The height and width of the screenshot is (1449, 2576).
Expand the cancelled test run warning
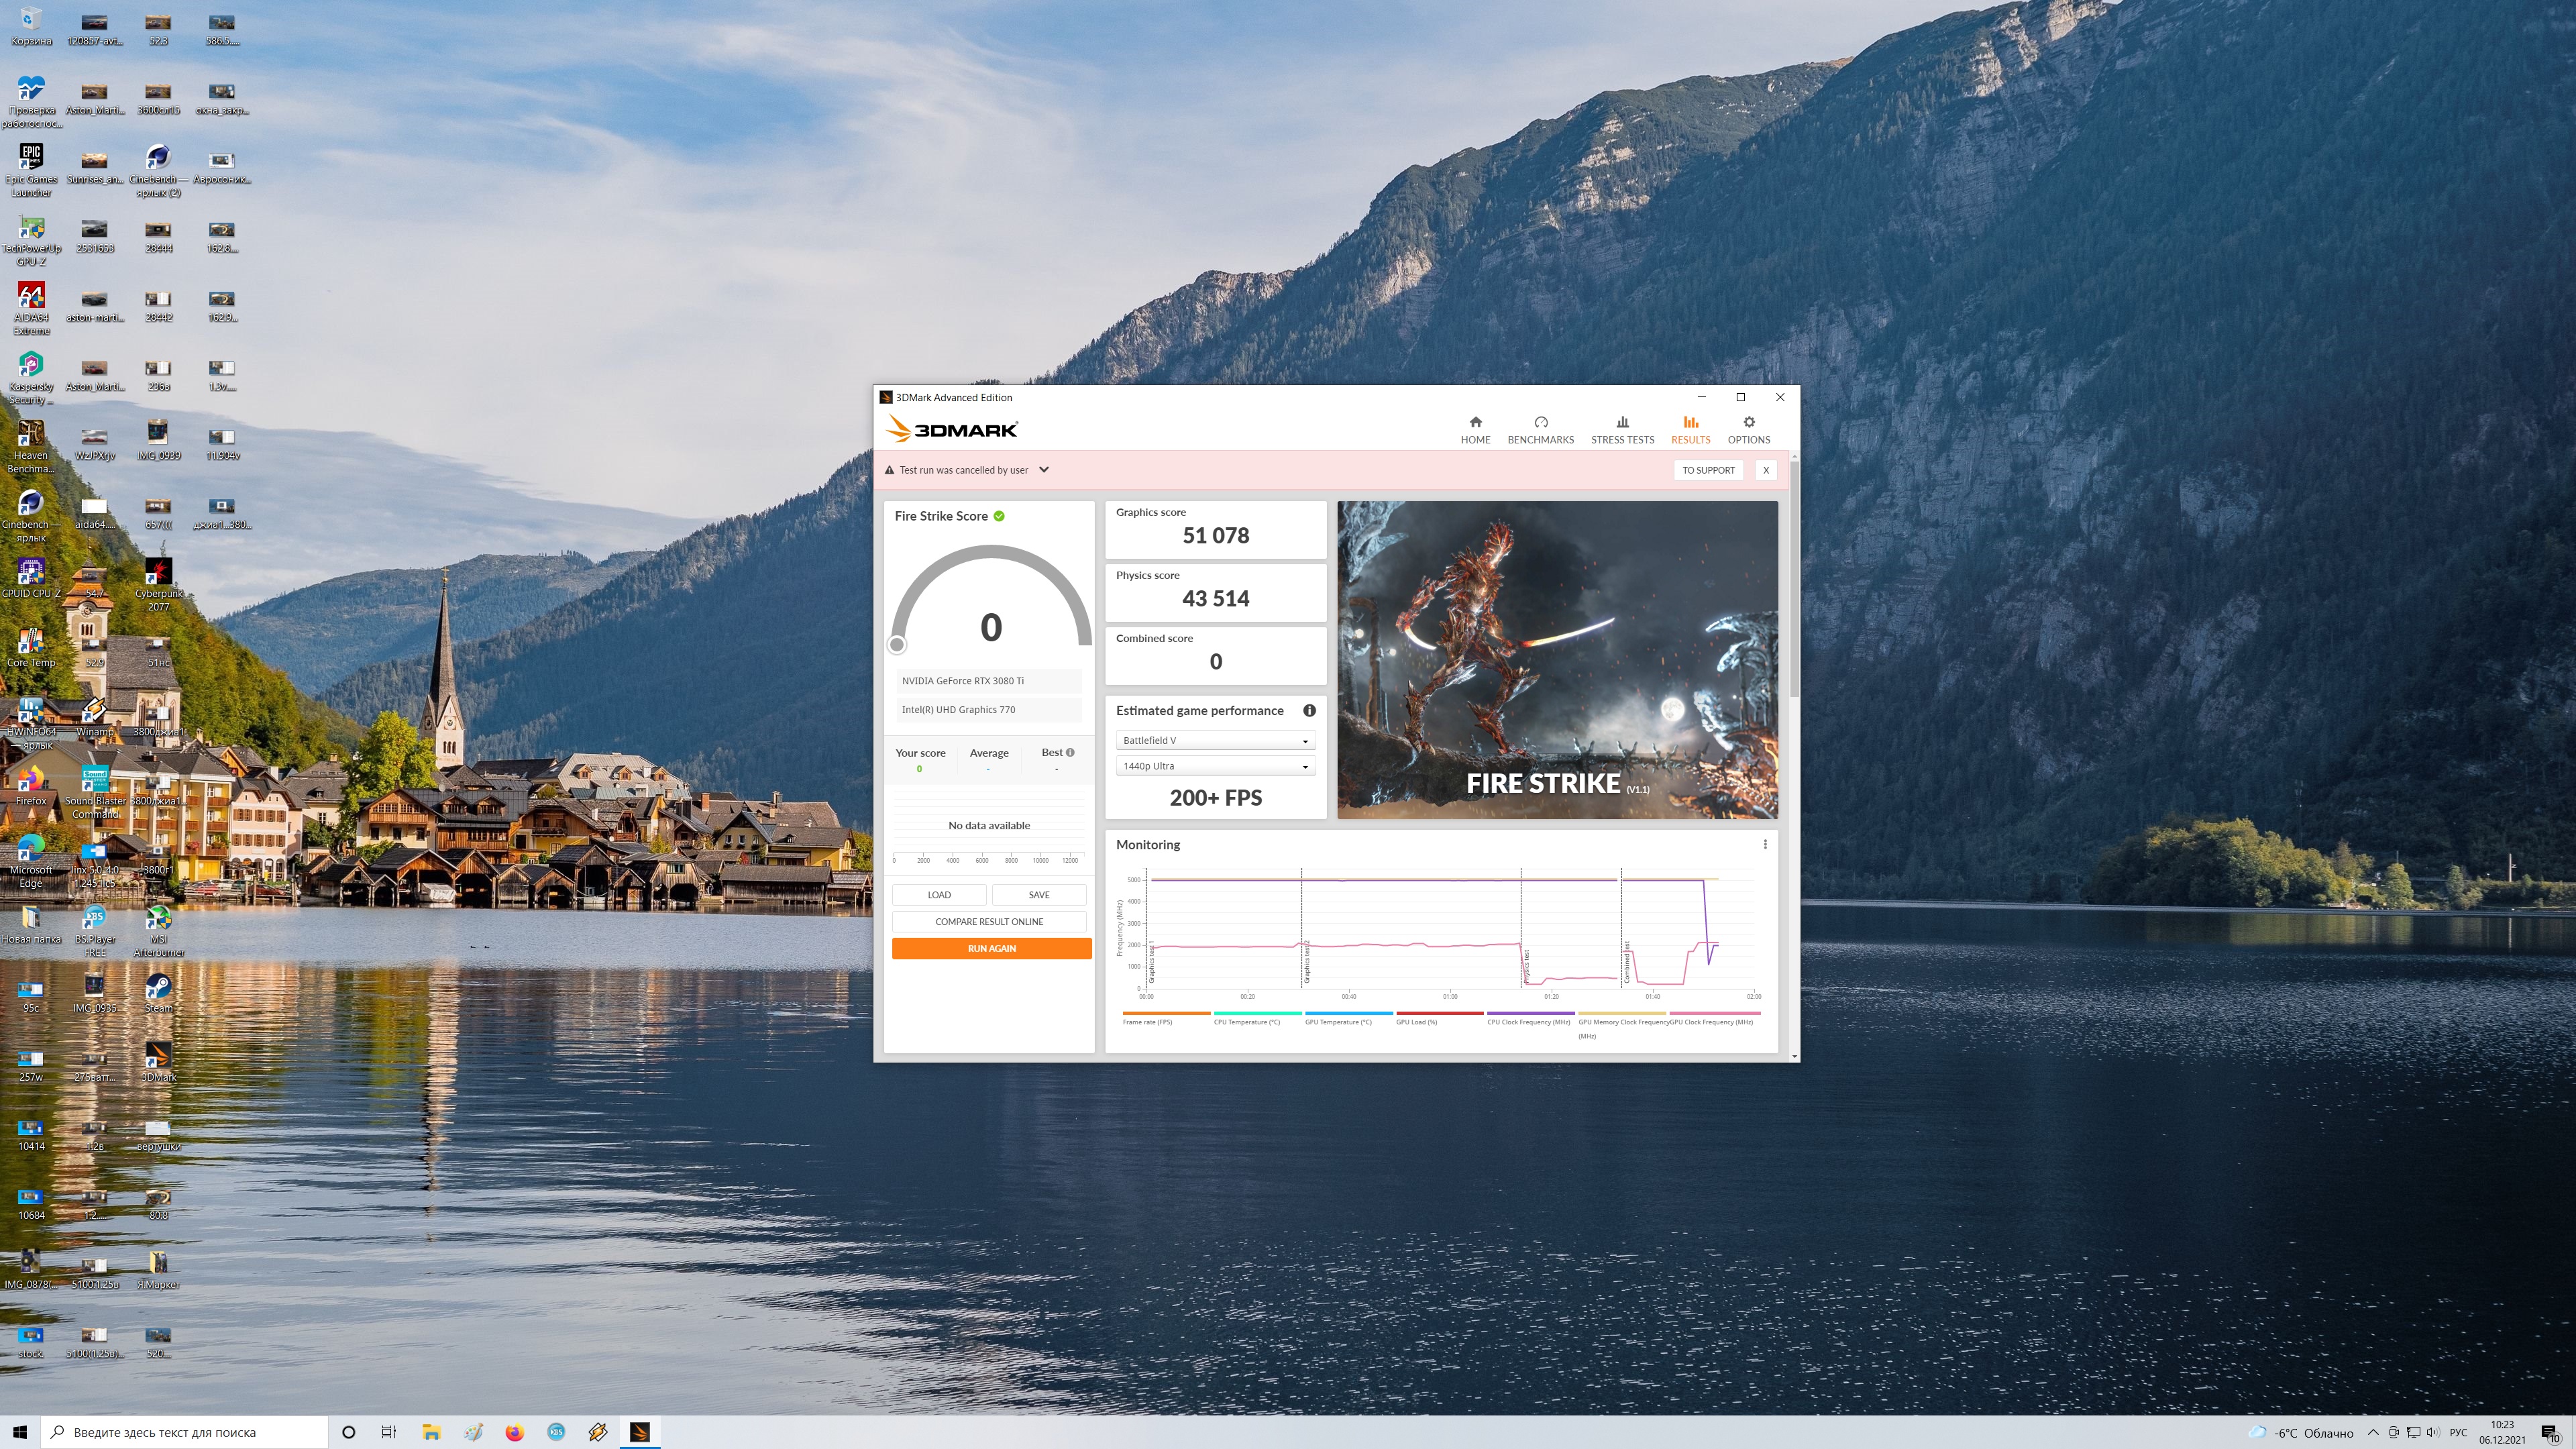pos(1044,470)
